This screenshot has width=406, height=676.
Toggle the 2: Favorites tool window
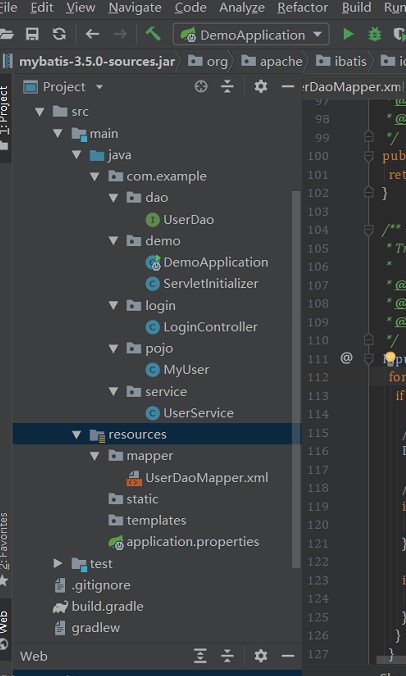pyautogui.click(x=4, y=550)
